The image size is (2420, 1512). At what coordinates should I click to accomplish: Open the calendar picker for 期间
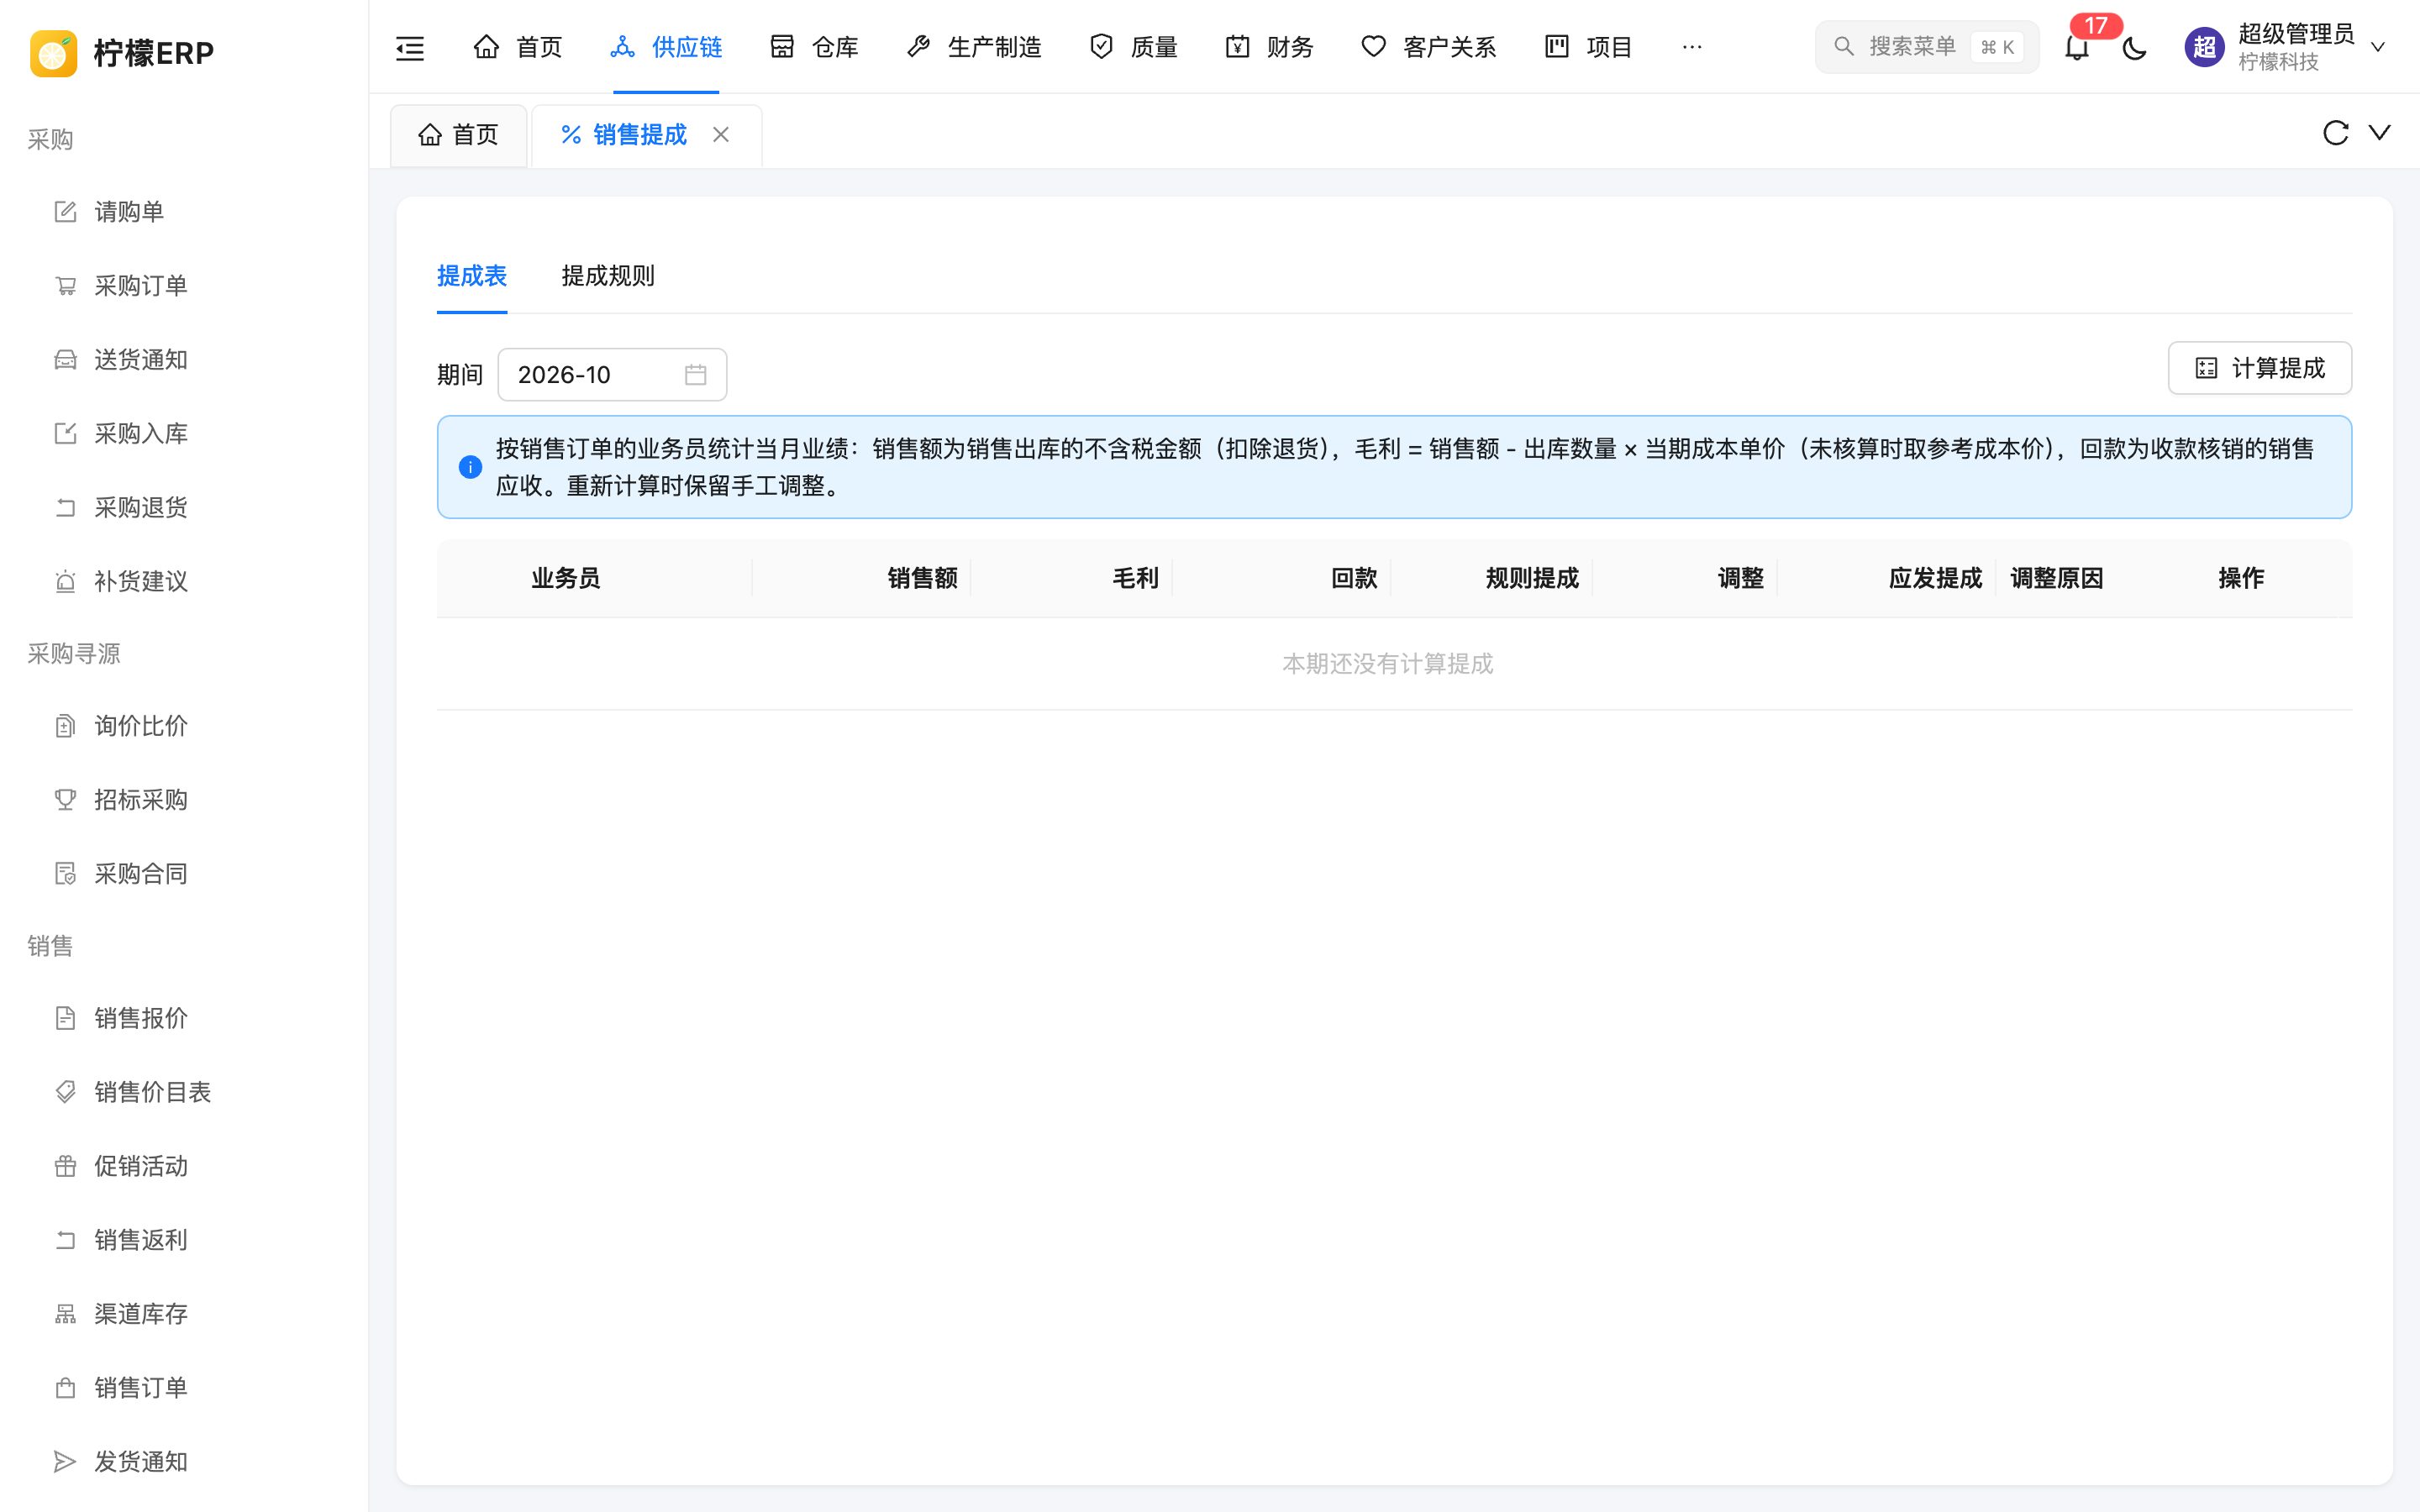[696, 375]
